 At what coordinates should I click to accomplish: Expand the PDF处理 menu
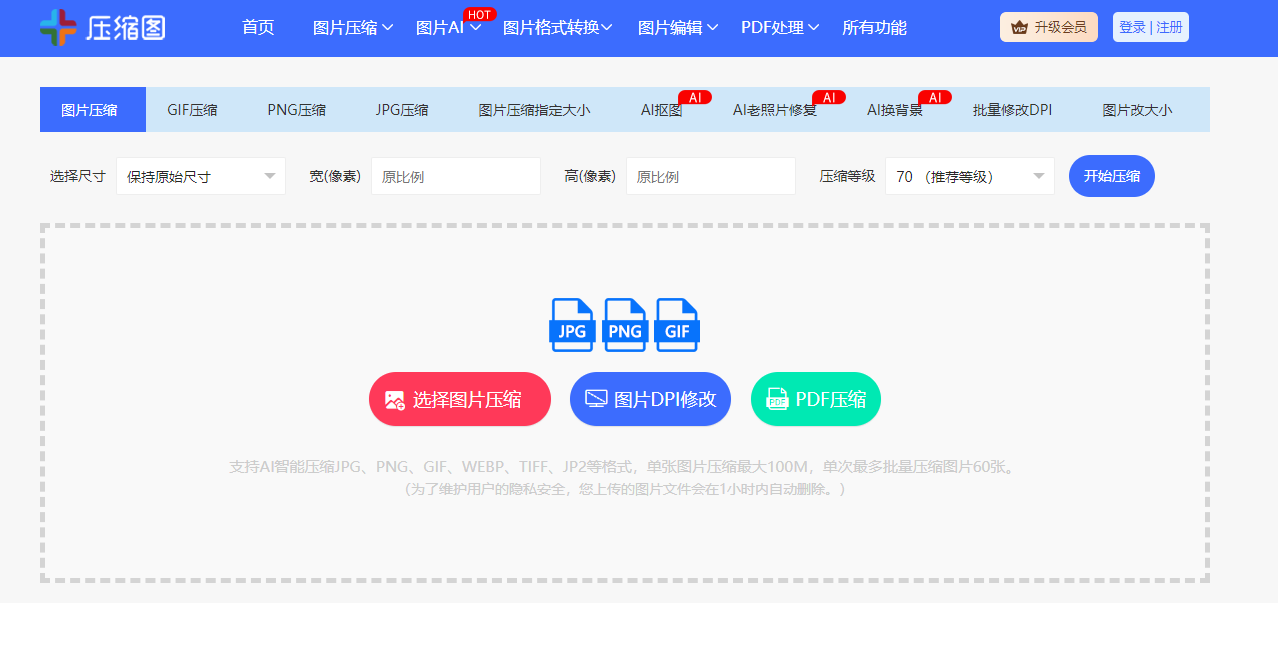pos(779,28)
